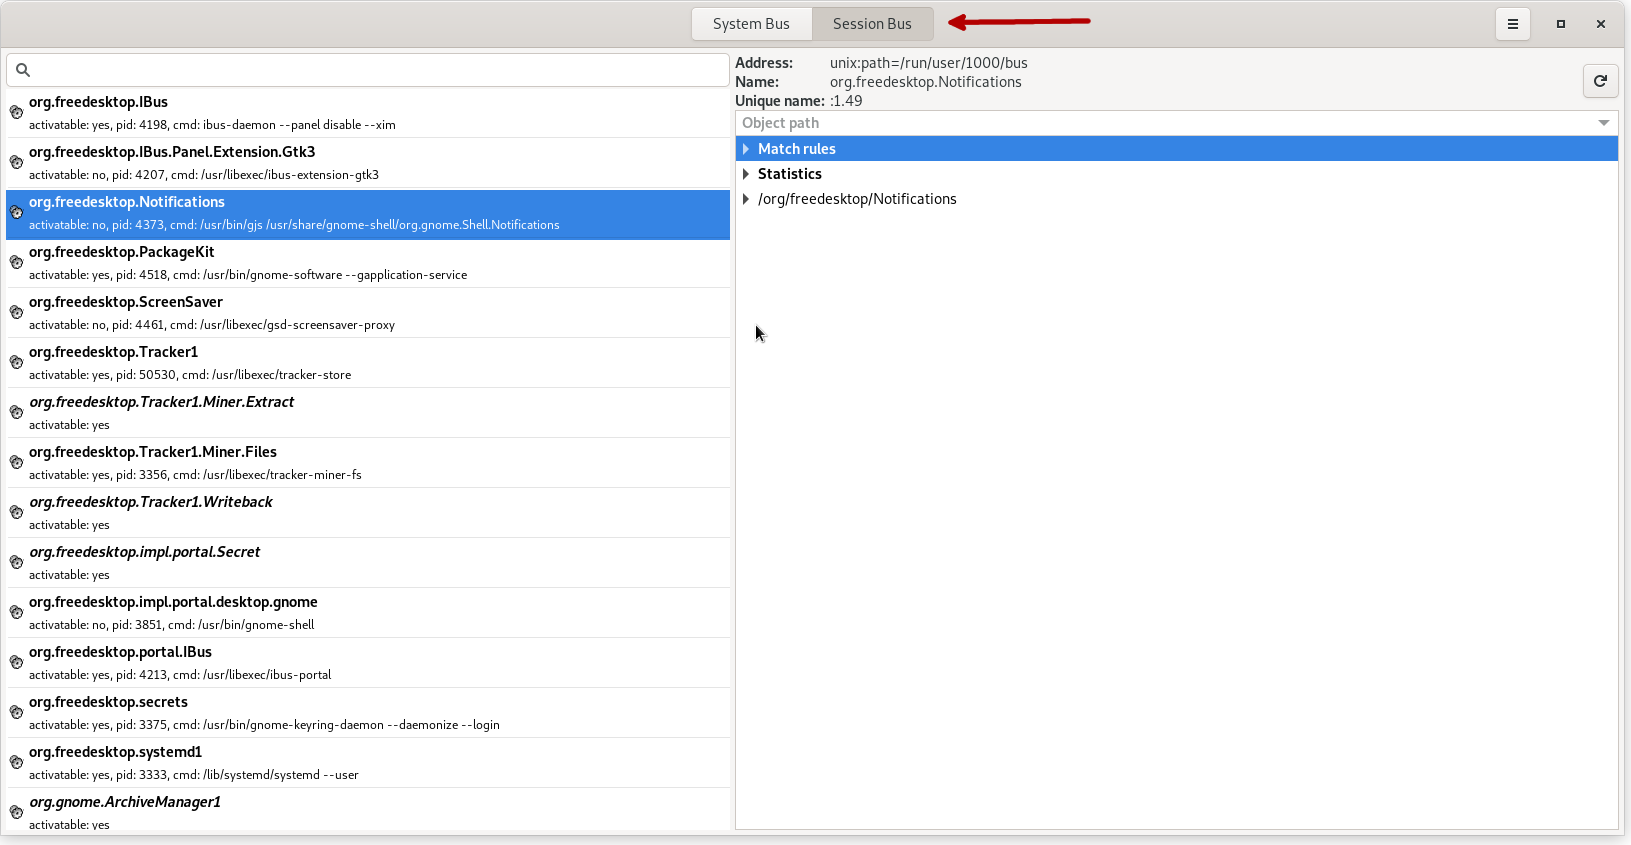Open the Object path dropdown arrow

coord(1604,123)
